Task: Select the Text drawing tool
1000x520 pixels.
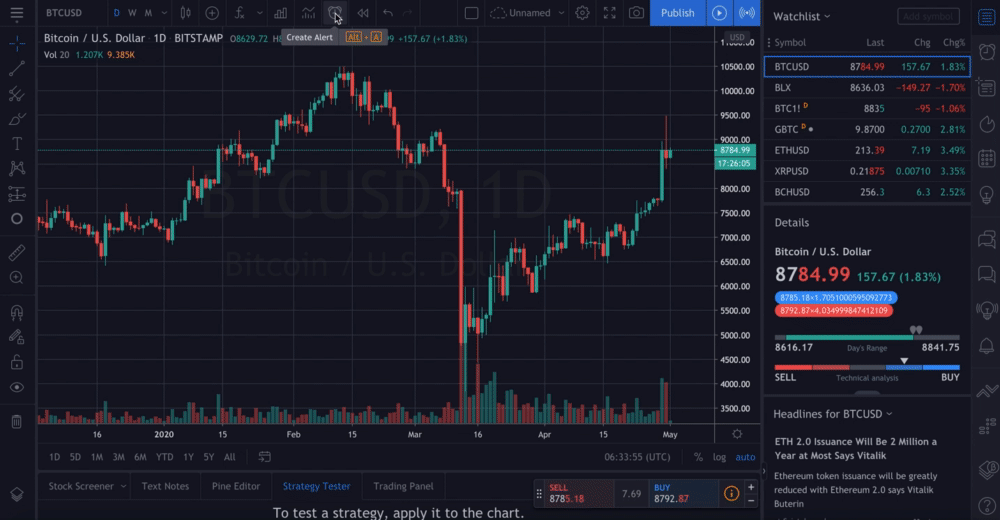Action: [16, 143]
